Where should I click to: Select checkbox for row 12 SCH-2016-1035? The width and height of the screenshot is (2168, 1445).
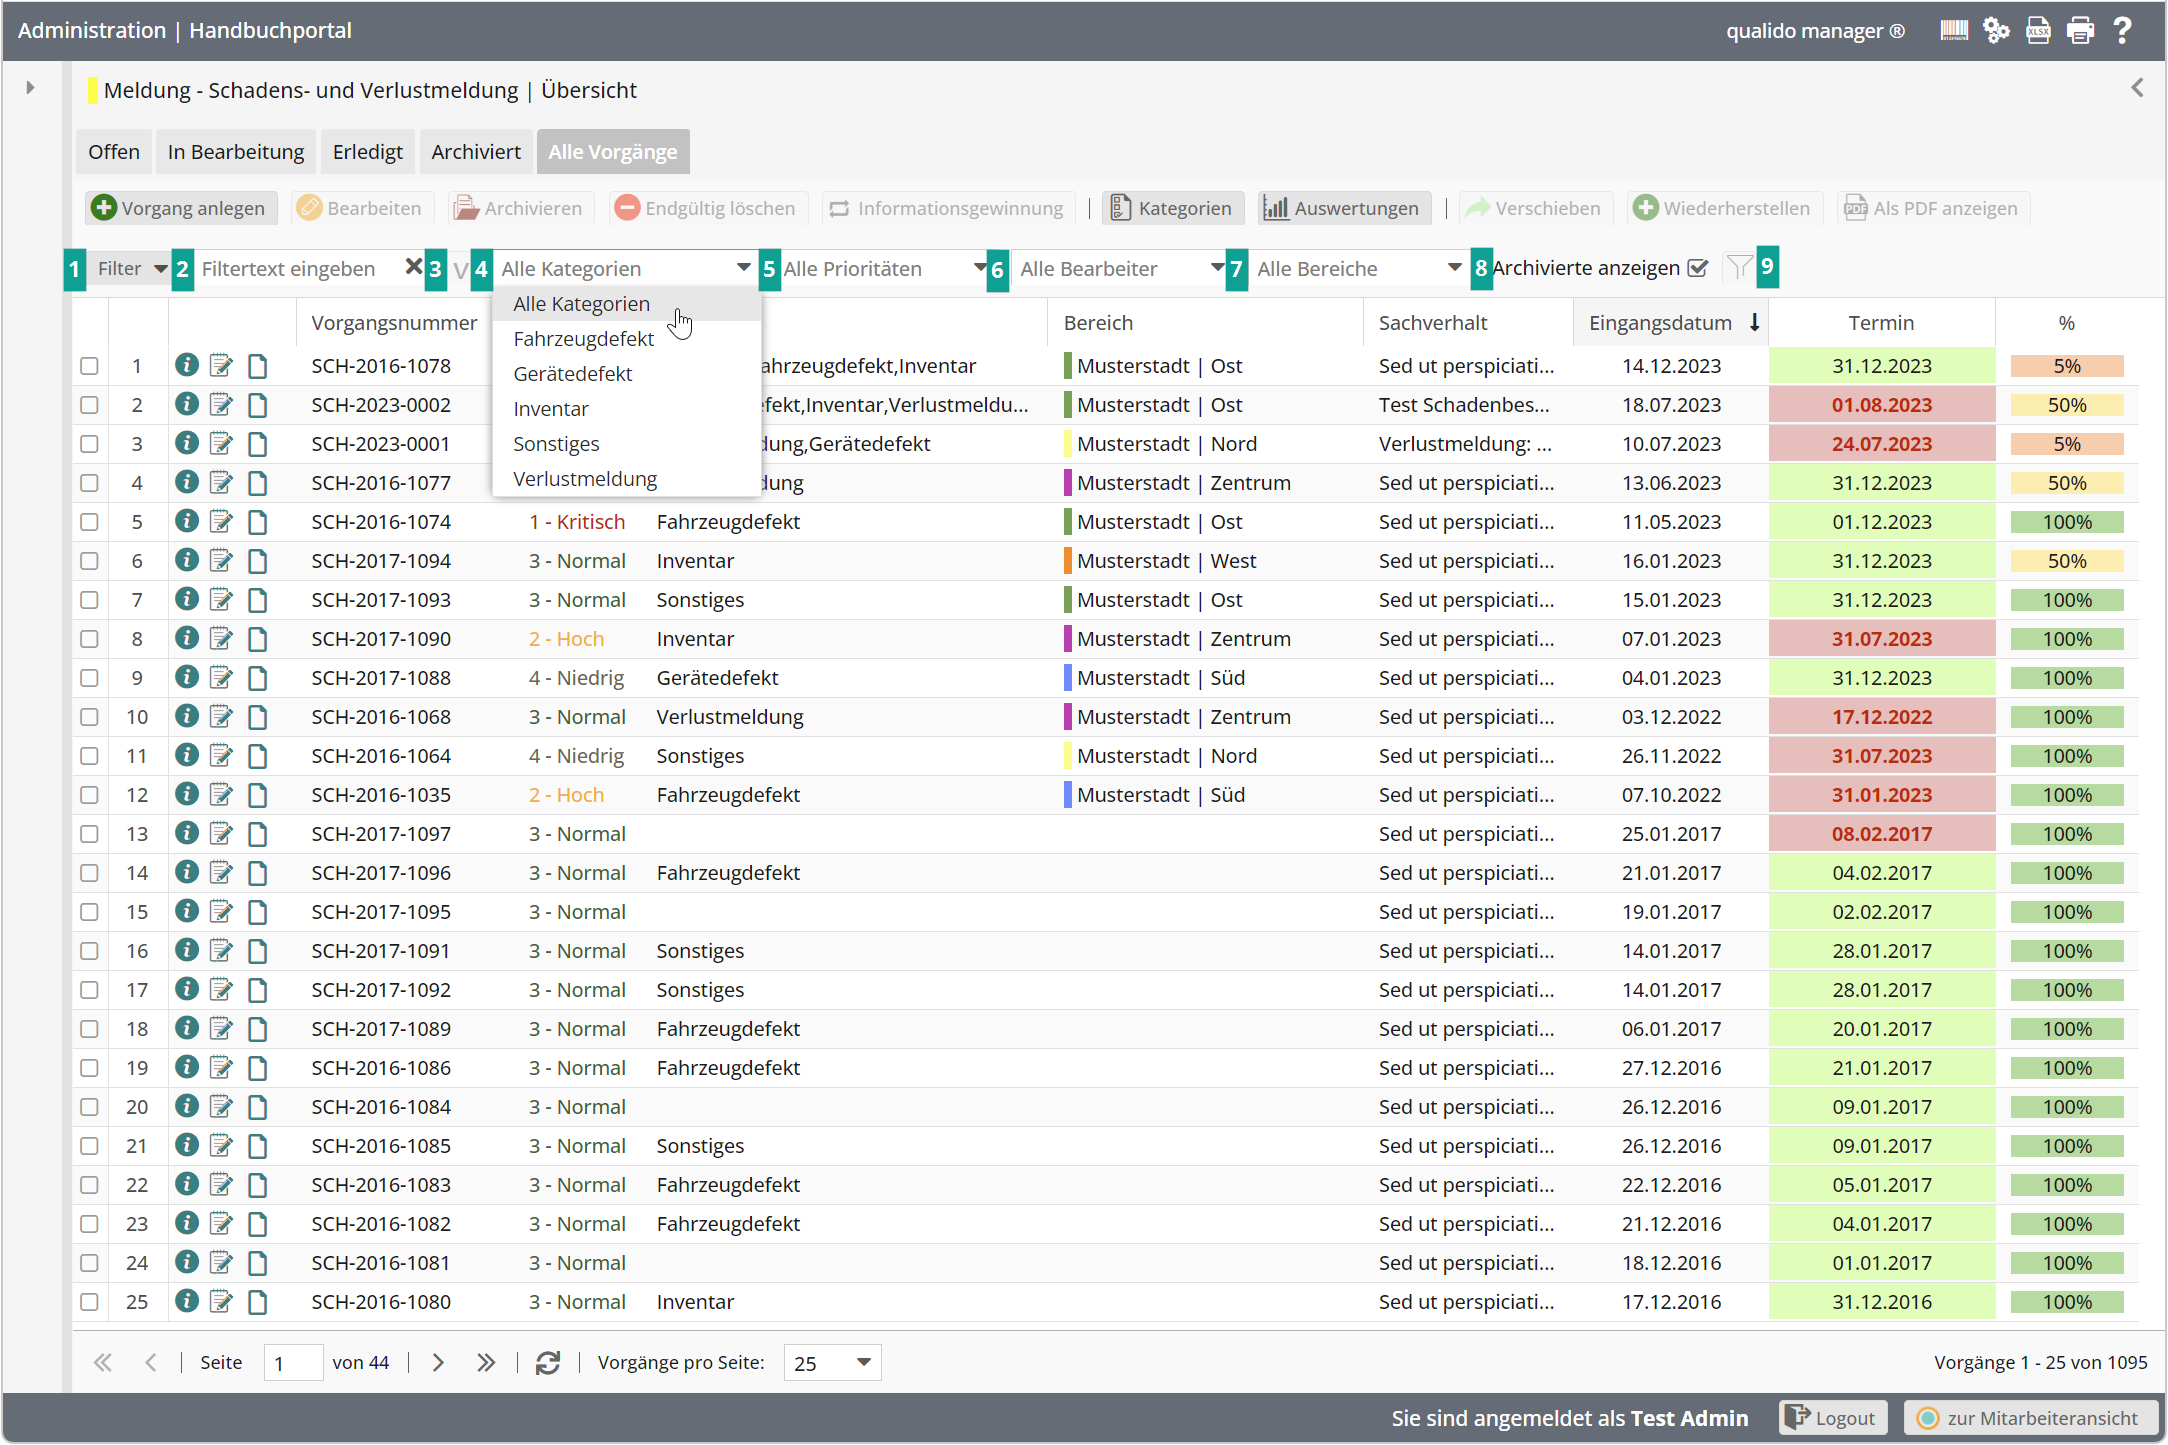click(89, 795)
